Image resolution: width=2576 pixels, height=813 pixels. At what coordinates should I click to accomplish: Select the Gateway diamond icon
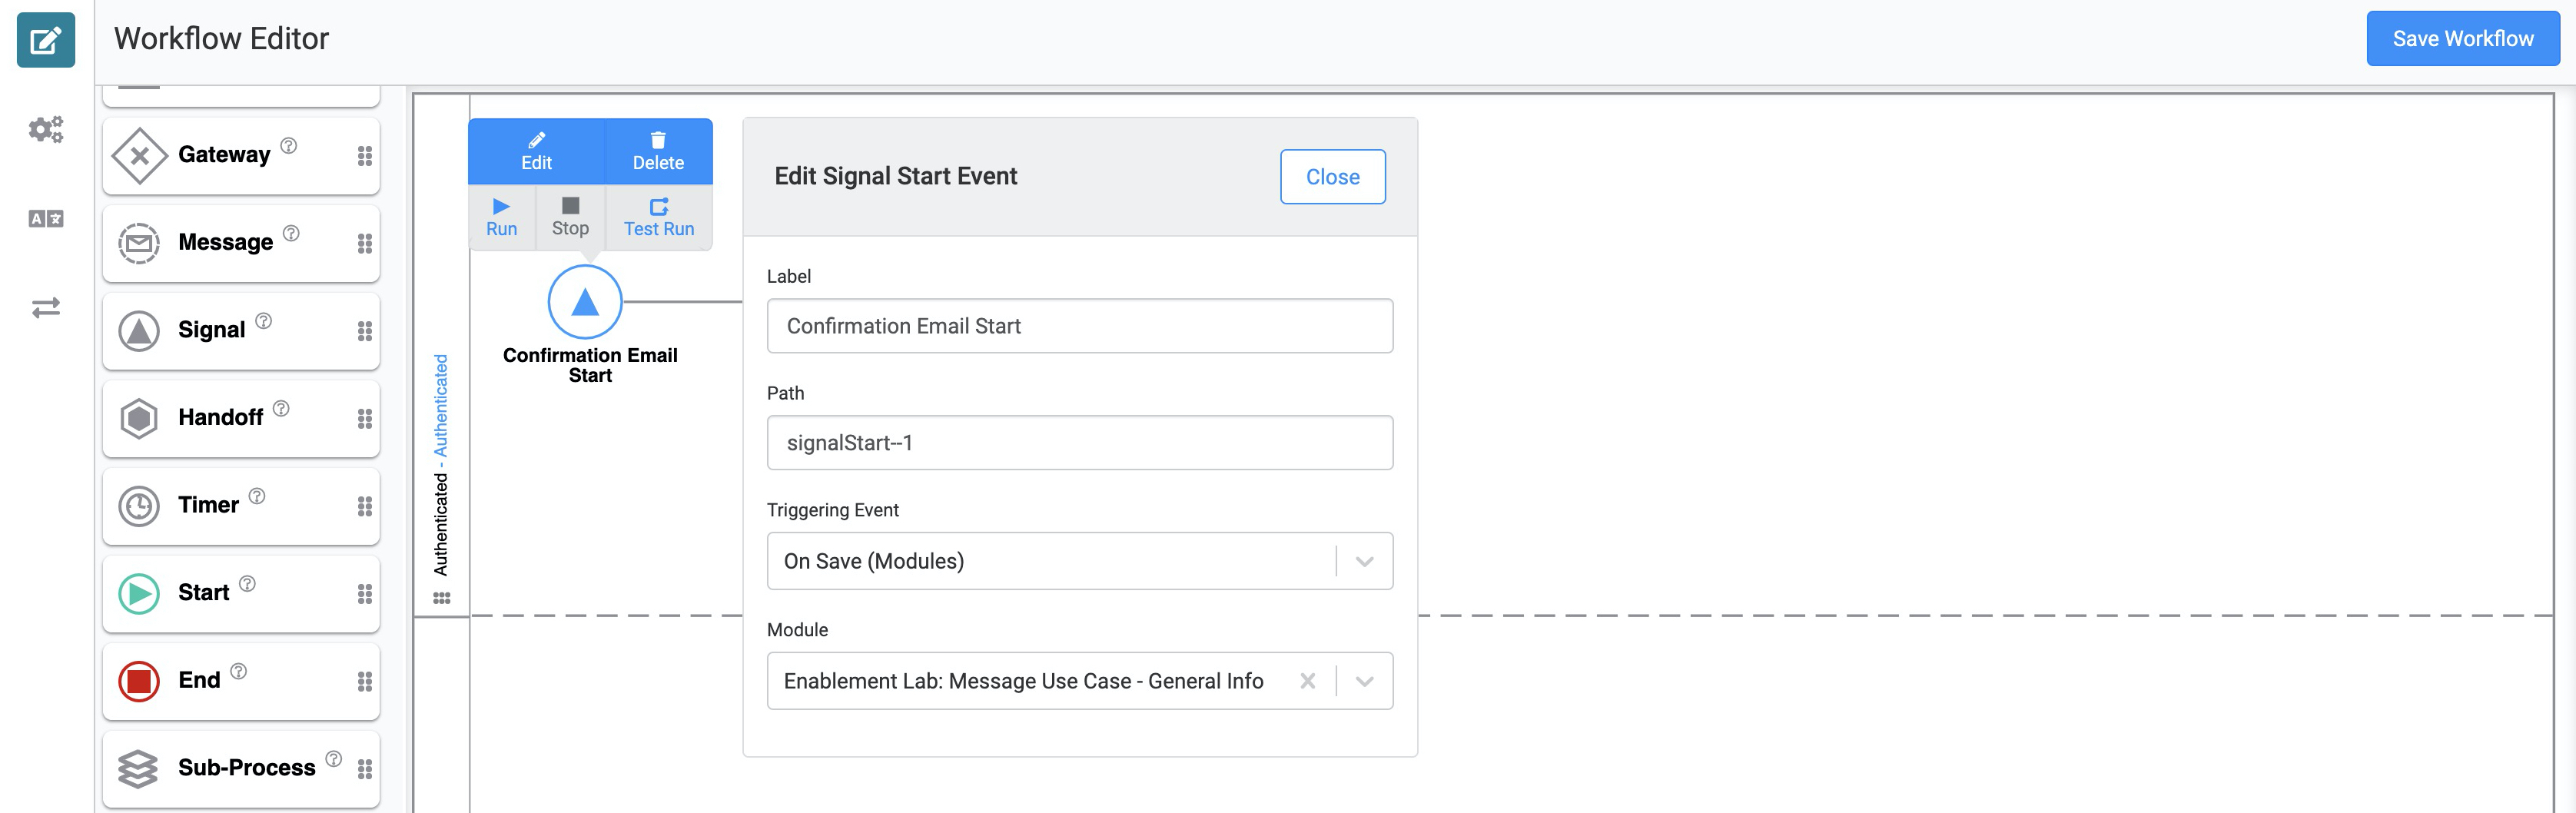pyautogui.click(x=139, y=156)
